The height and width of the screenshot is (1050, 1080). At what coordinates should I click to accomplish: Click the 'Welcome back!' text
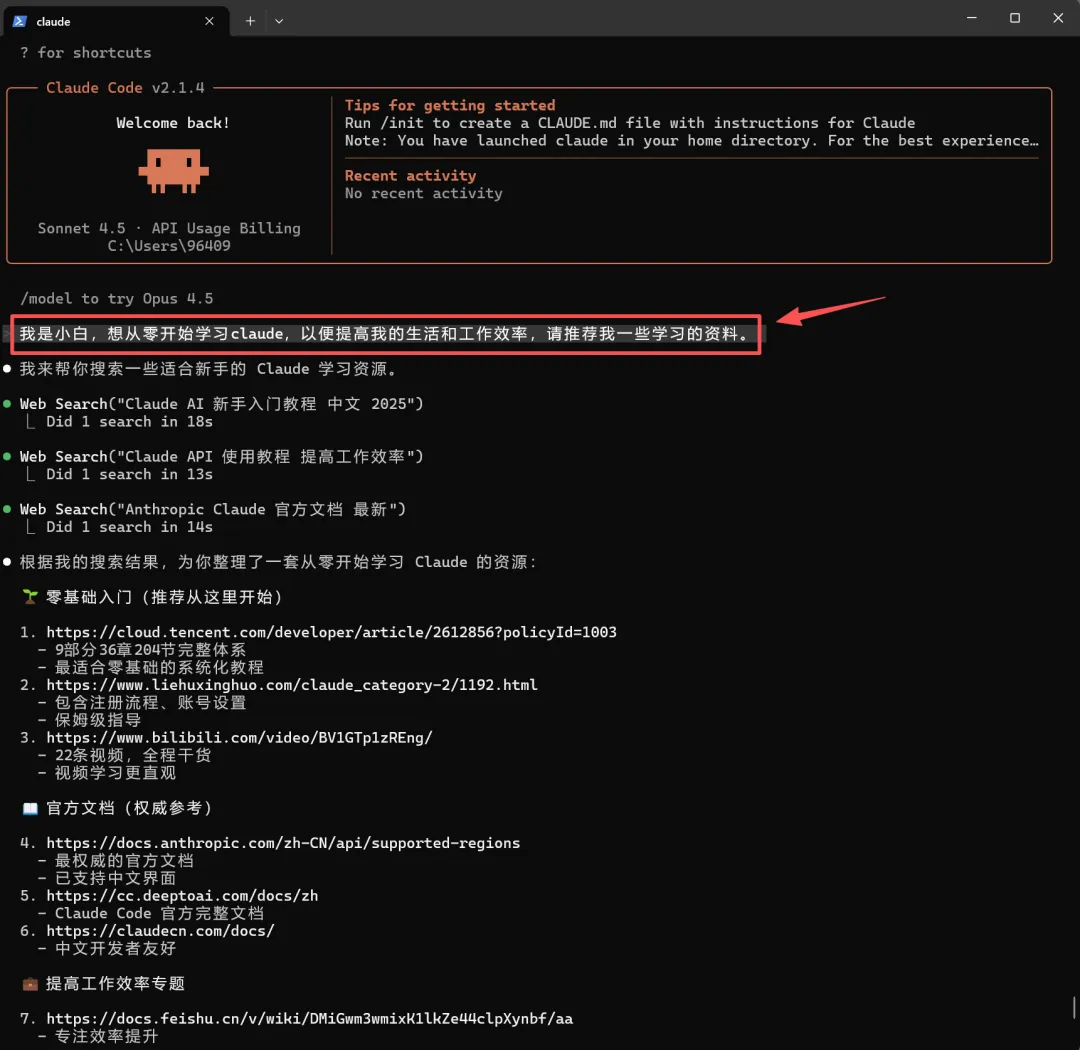(x=173, y=123)
